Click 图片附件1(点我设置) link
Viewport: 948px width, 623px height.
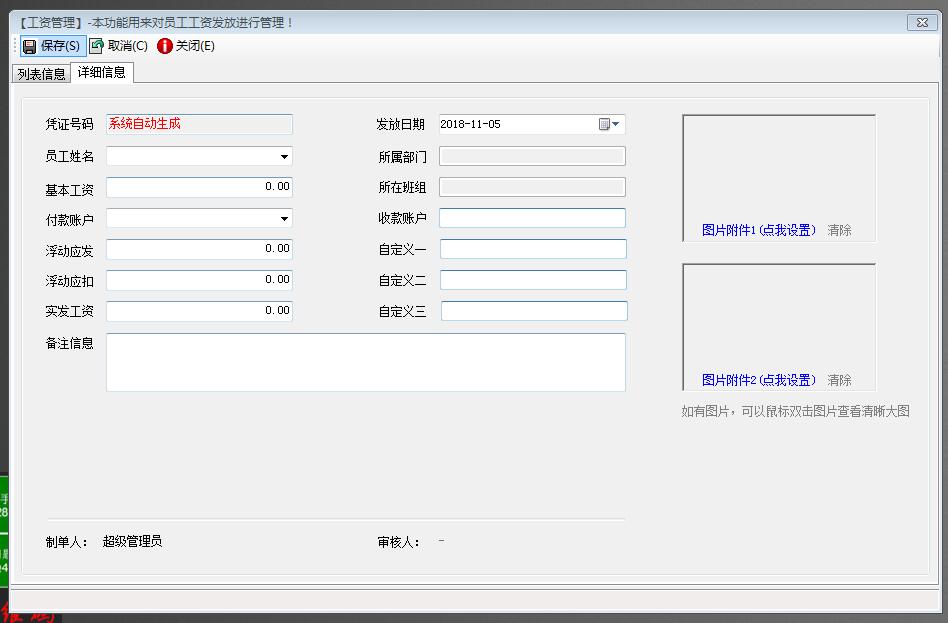coord(759,230)
